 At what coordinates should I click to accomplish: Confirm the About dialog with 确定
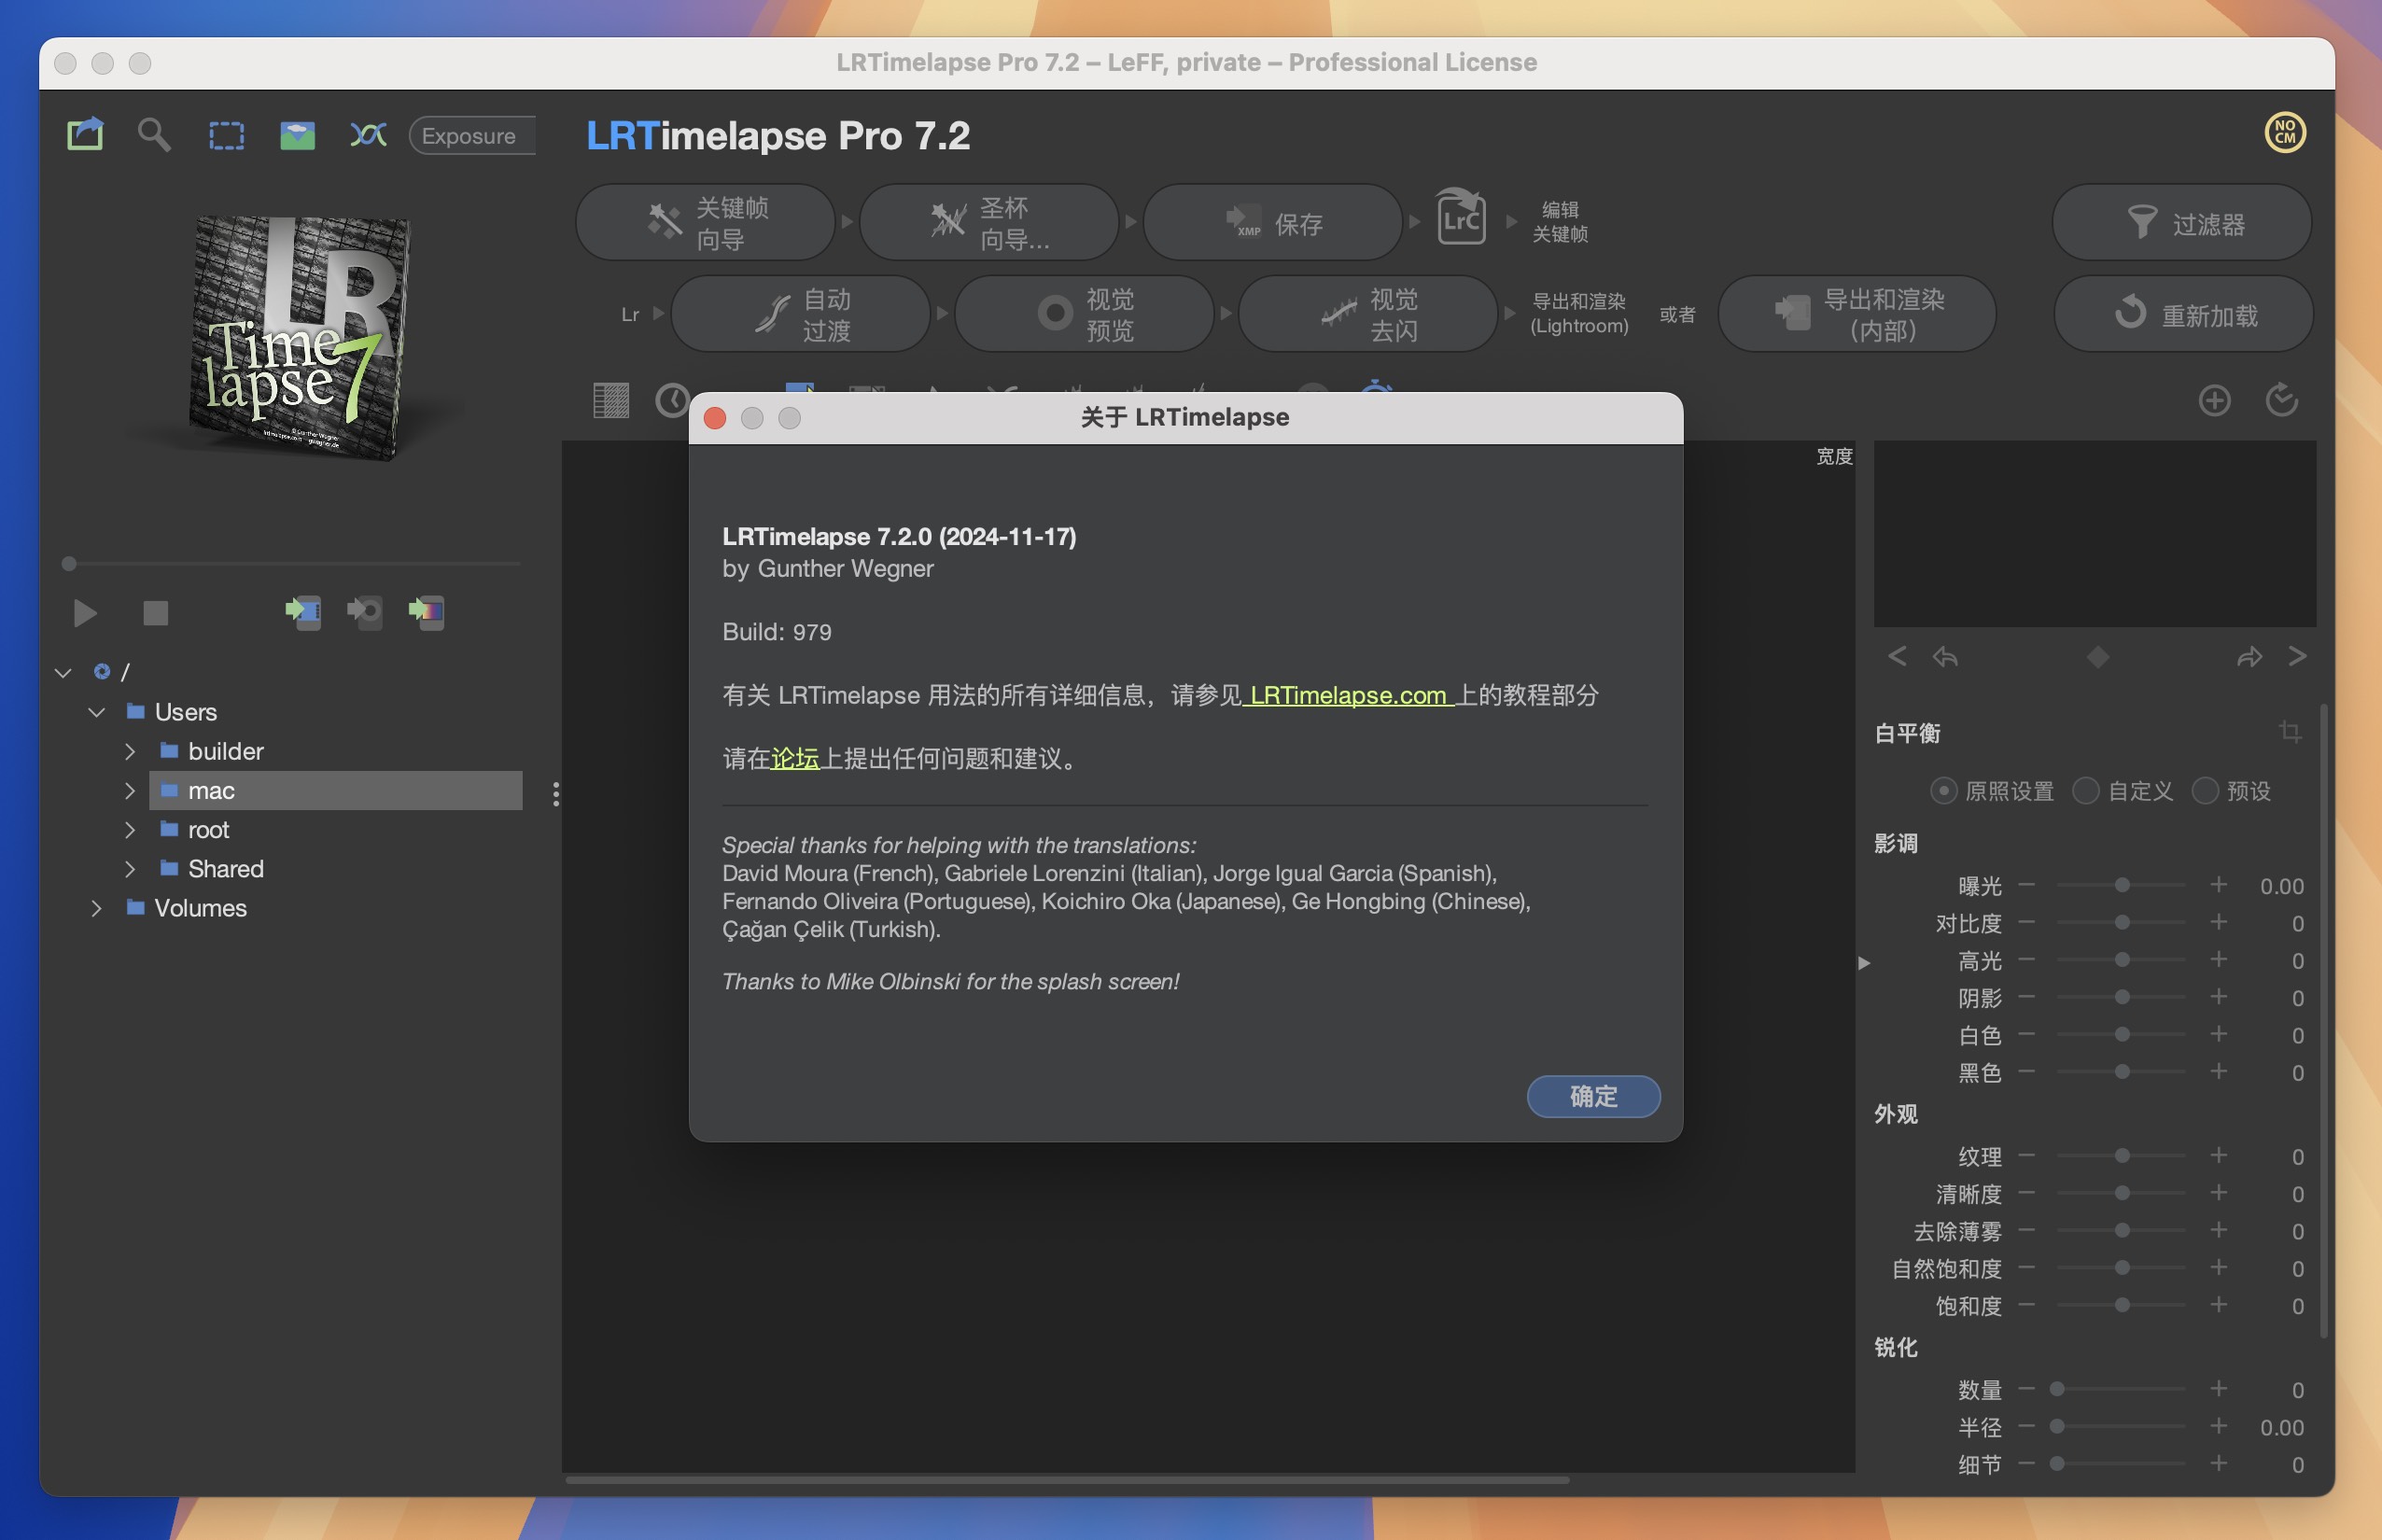tap(1593, 1096)
